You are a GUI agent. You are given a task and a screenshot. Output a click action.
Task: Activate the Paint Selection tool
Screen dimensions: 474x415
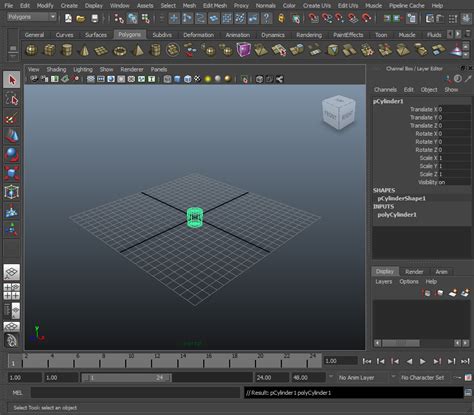[12, 118]
